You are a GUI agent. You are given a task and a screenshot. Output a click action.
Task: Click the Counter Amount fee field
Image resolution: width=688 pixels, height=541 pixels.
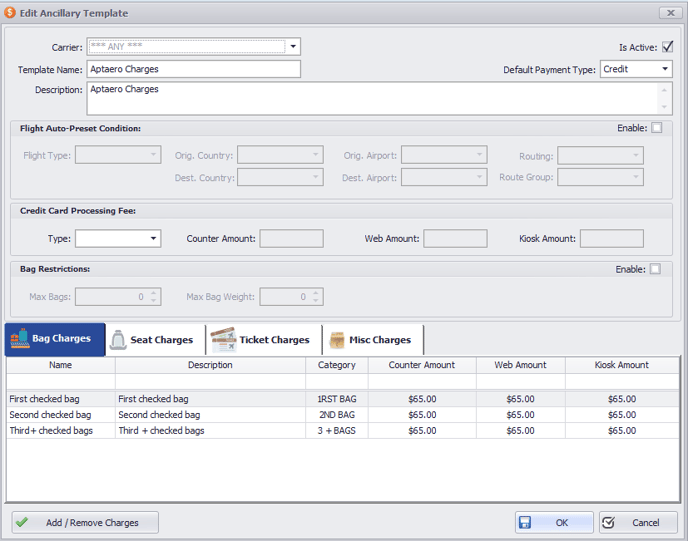click(291, 238)
